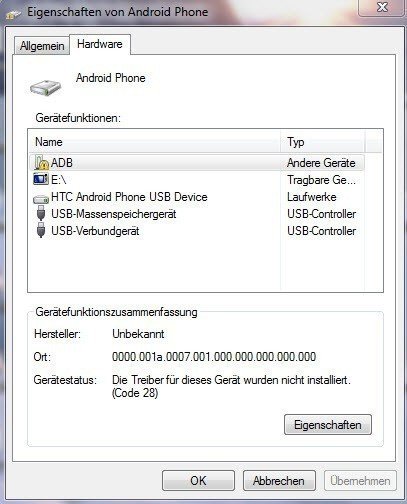The image size is (407, 504).
Task: Click the HTC Android Phone drive icon
Action: pyautogui.click(x=41, y=199)
